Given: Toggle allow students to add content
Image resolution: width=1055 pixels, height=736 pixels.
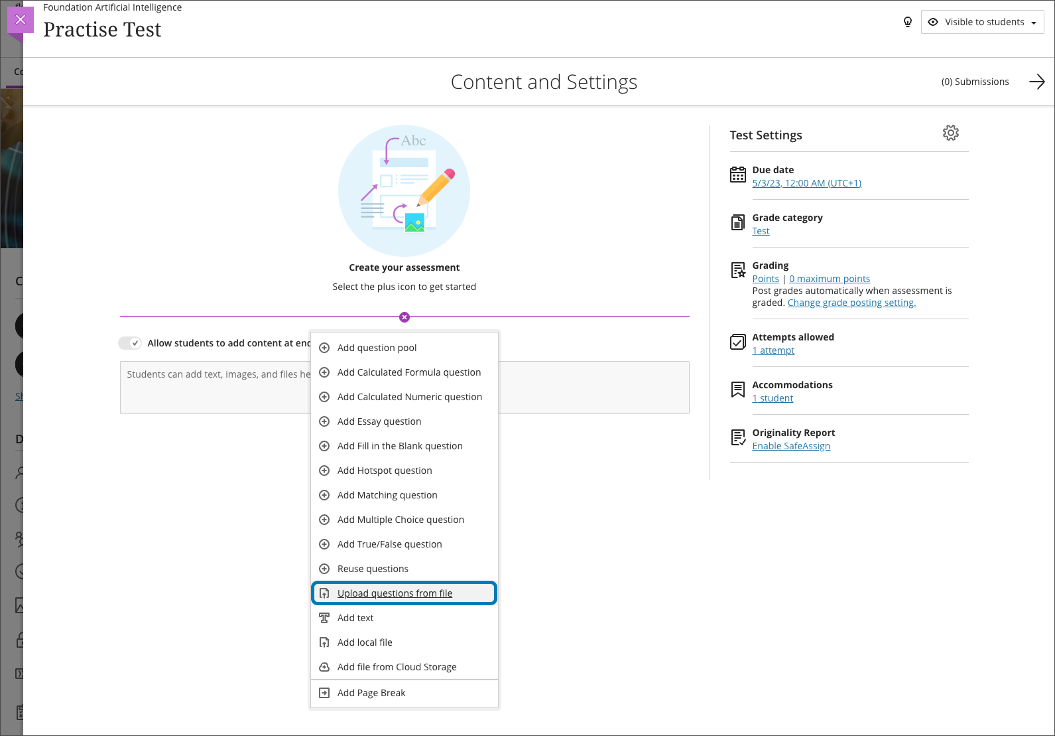Looking at the screenshot, I should pos(130,342).
